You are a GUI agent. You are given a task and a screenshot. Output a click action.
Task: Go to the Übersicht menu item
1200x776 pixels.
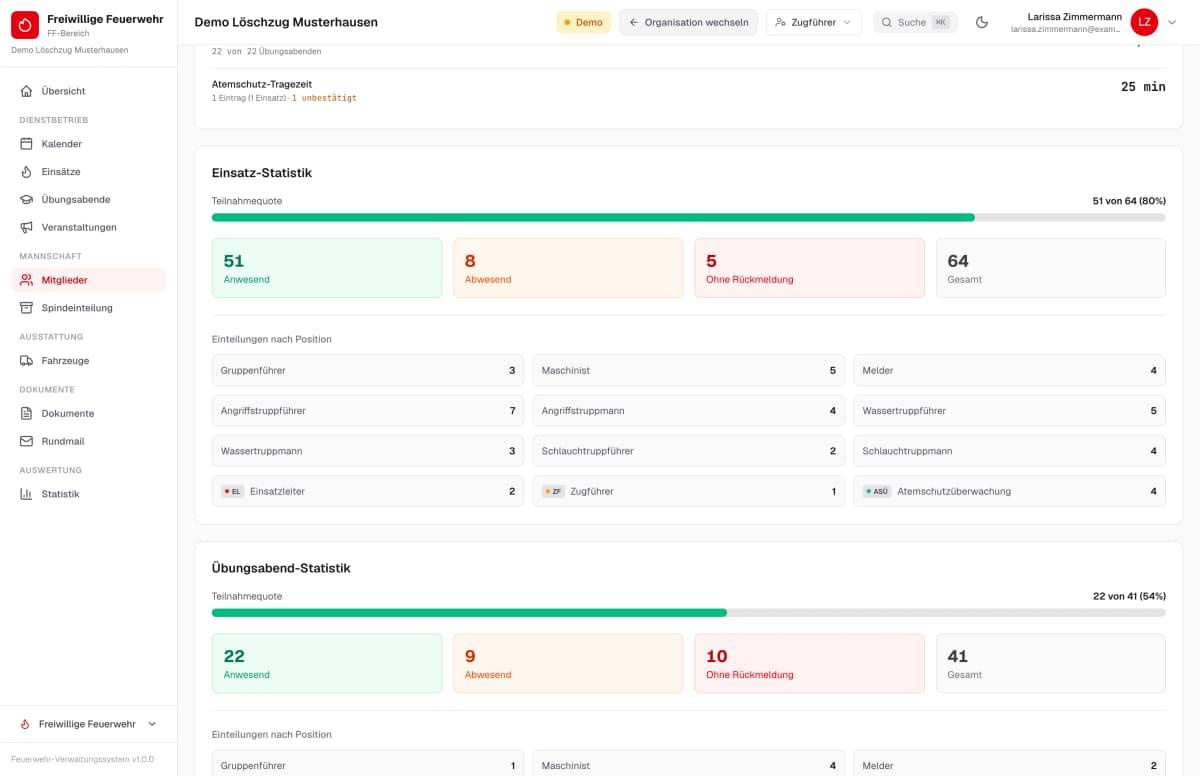coord(88,91)
